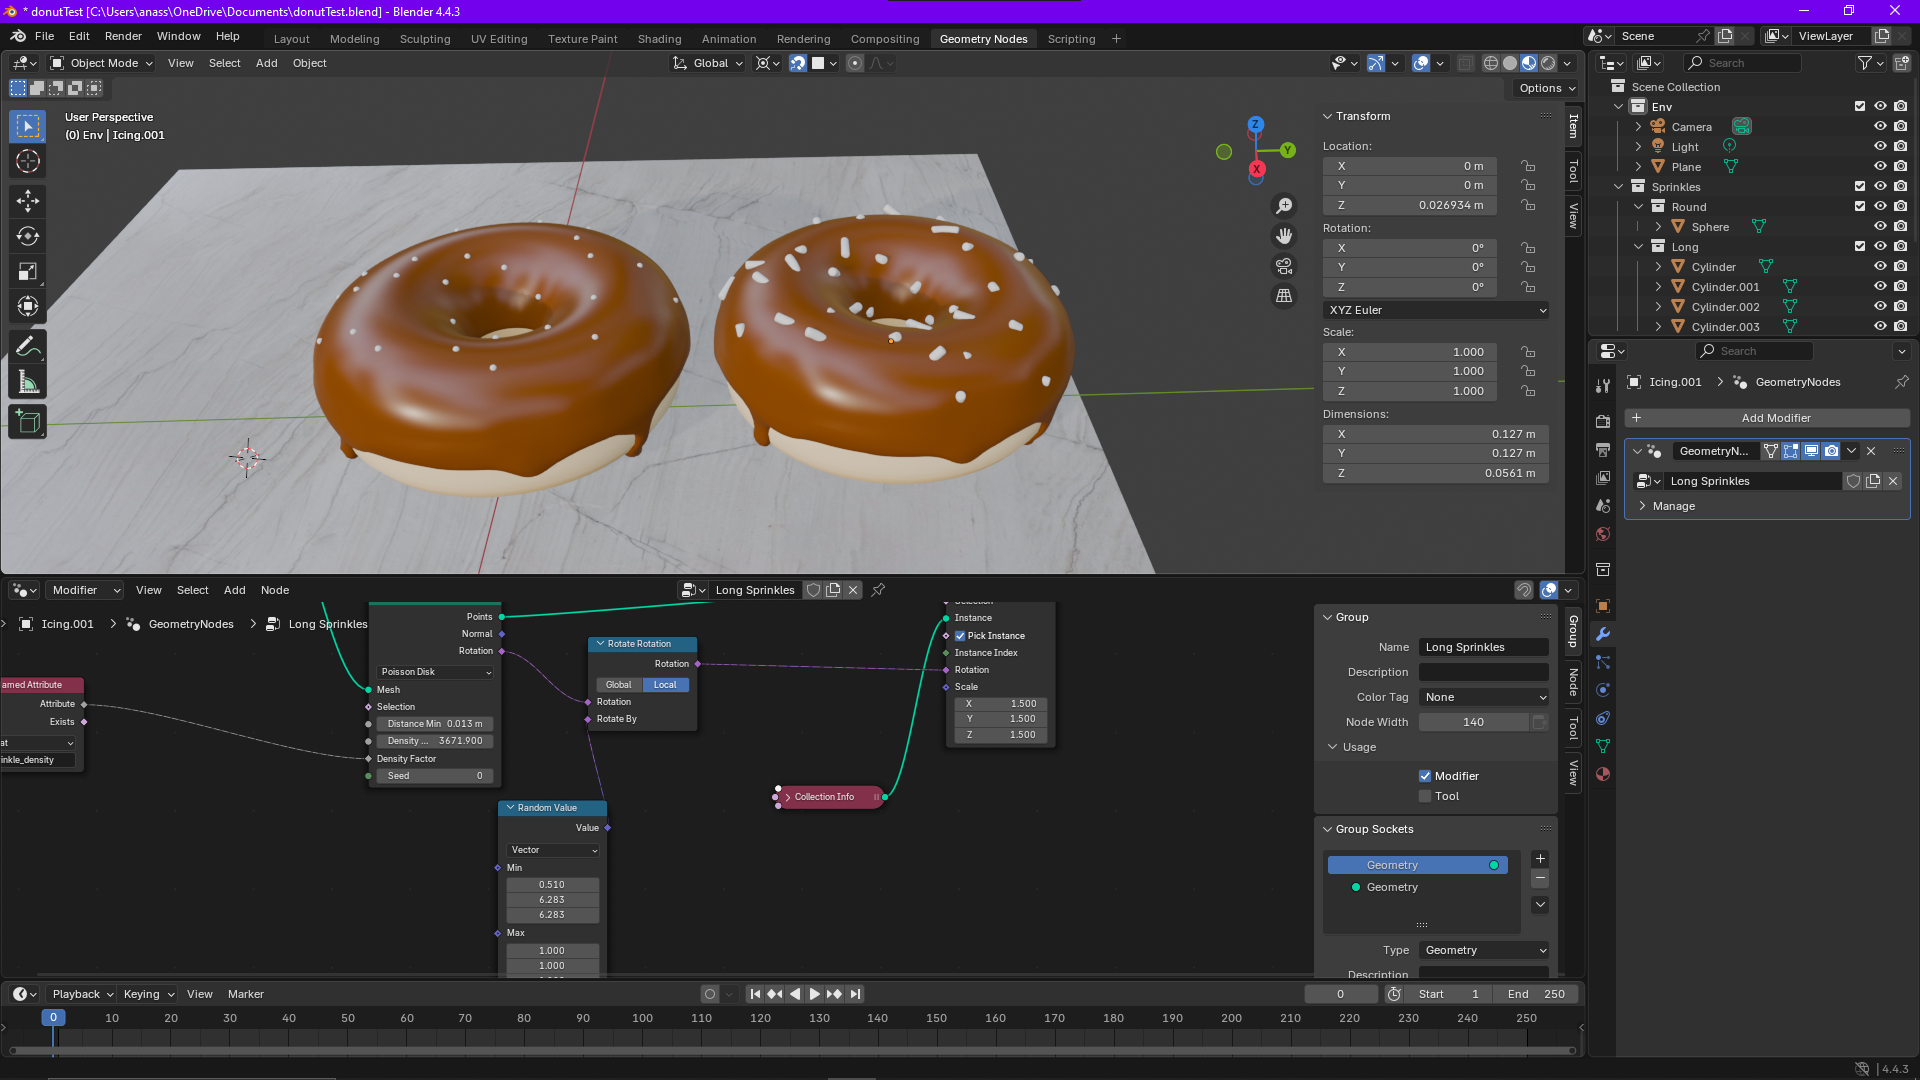Viewport: 1920px width, 1080px height.
Task: Uncheck Pick Instance in node
Action: click(x=960, y=636)
